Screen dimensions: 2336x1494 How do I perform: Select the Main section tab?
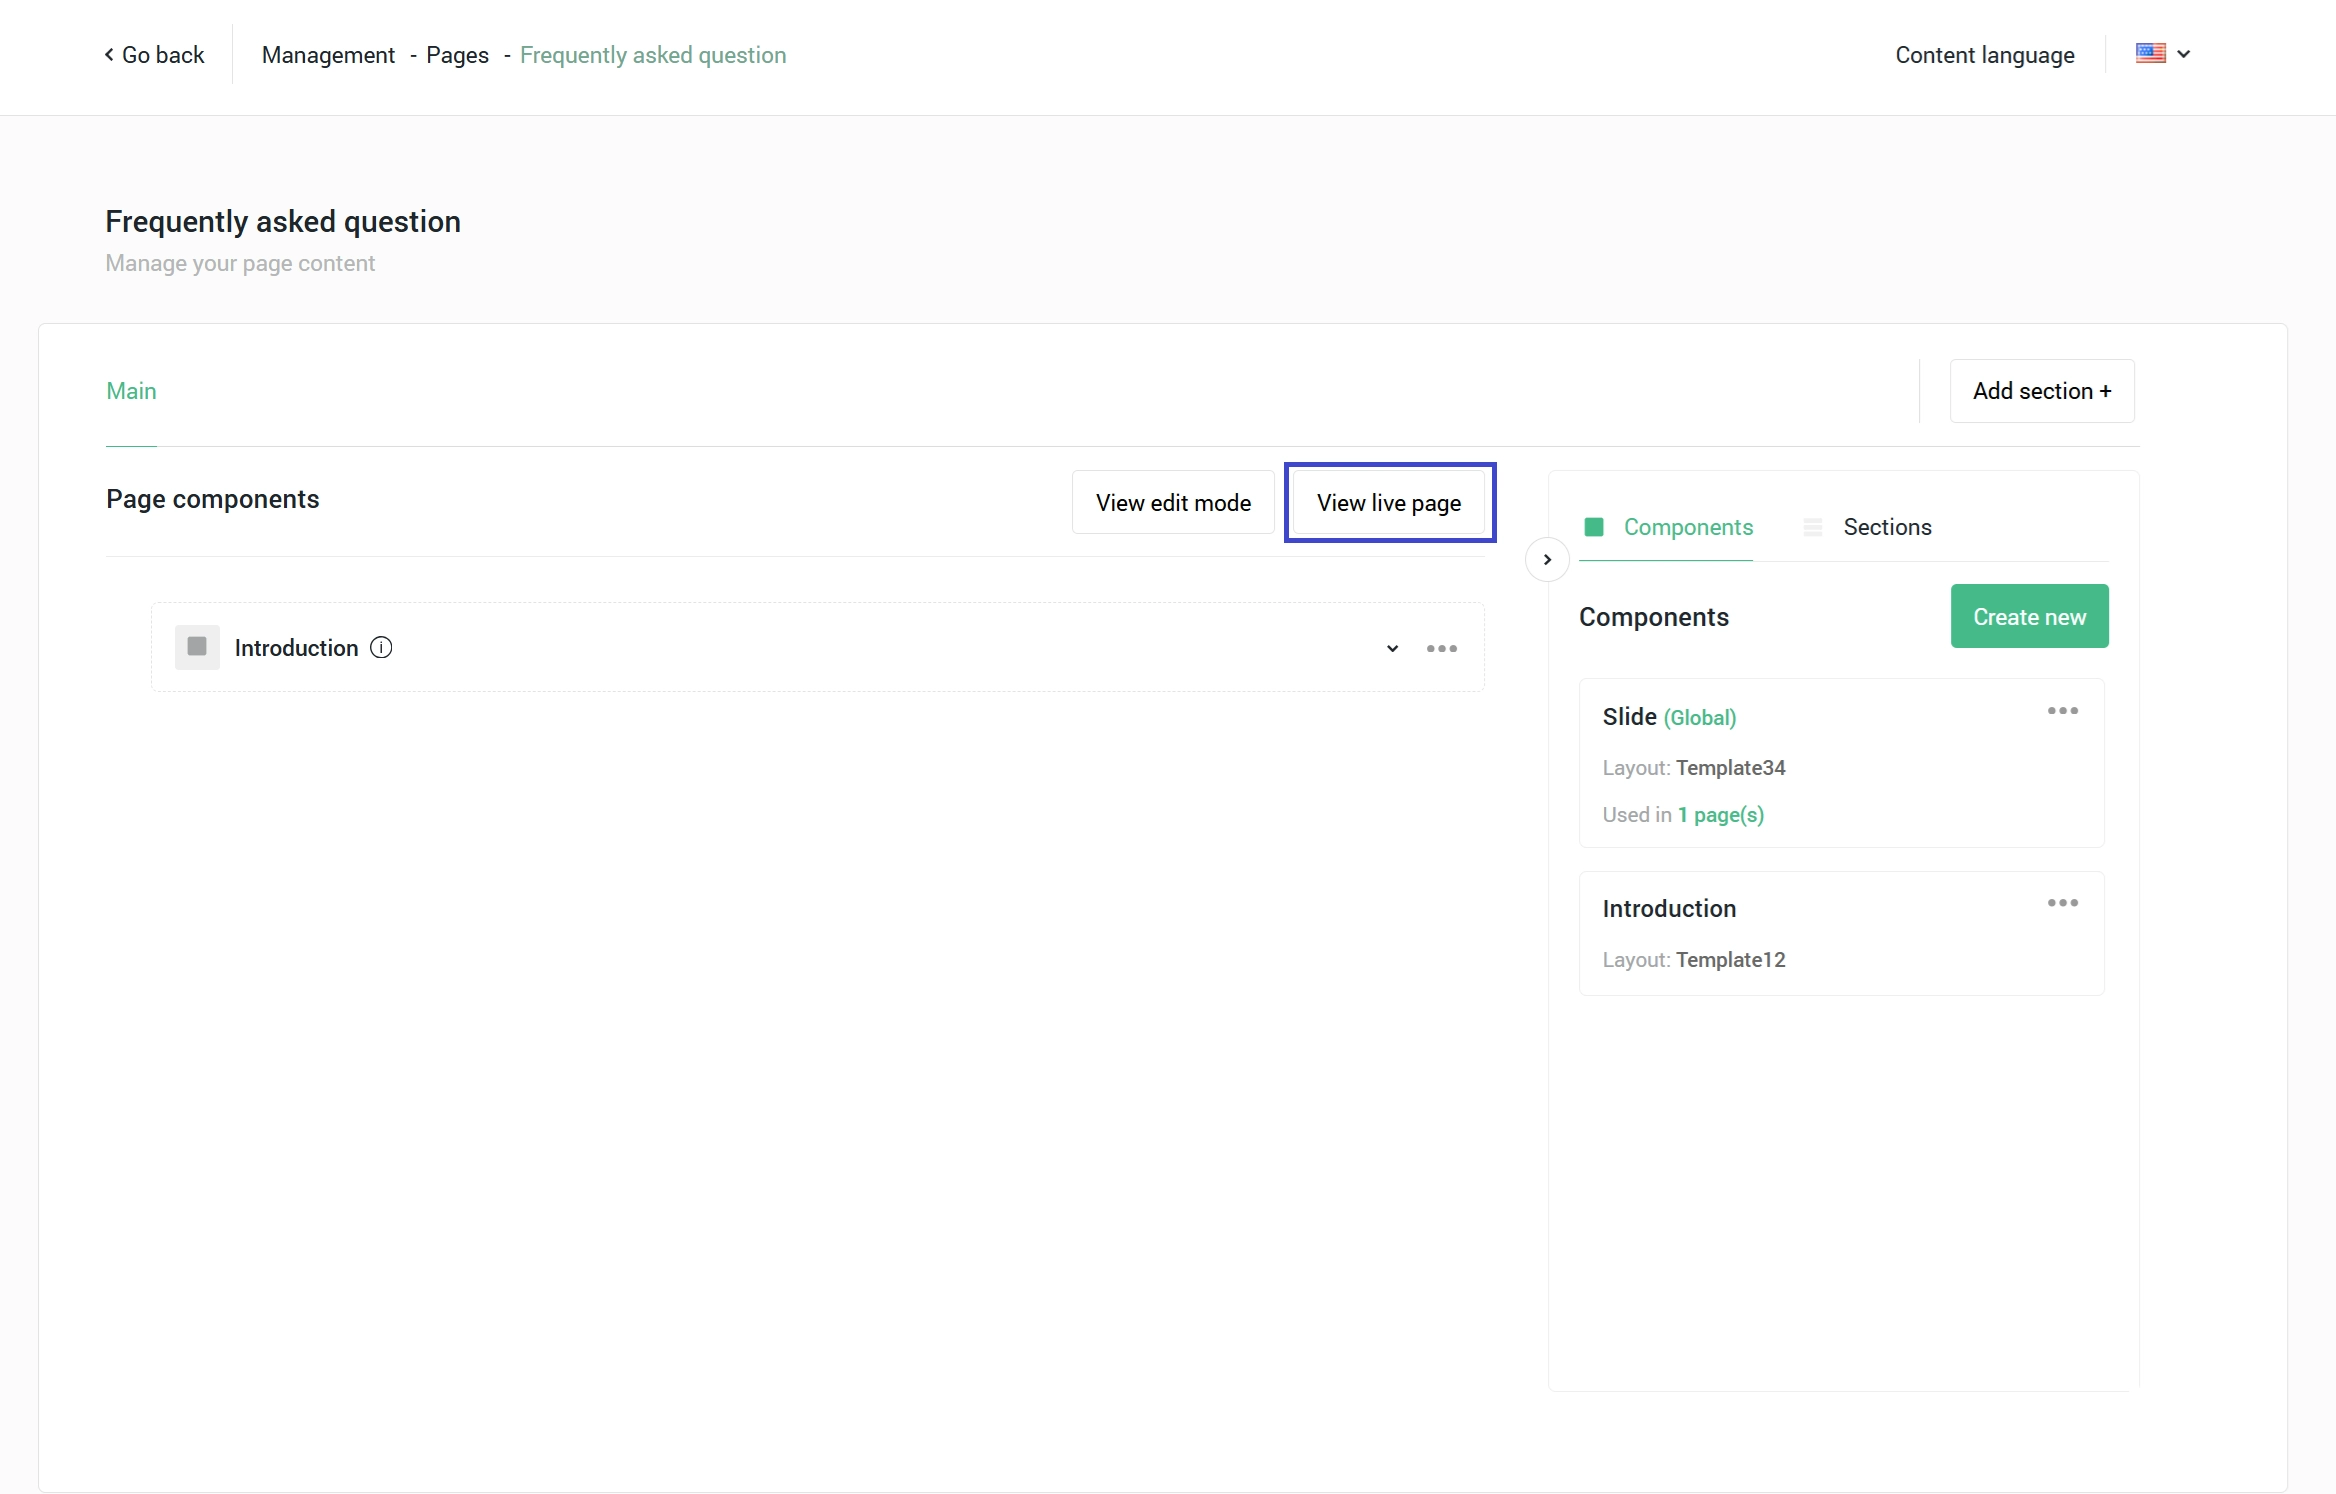[x=131, y=391]
